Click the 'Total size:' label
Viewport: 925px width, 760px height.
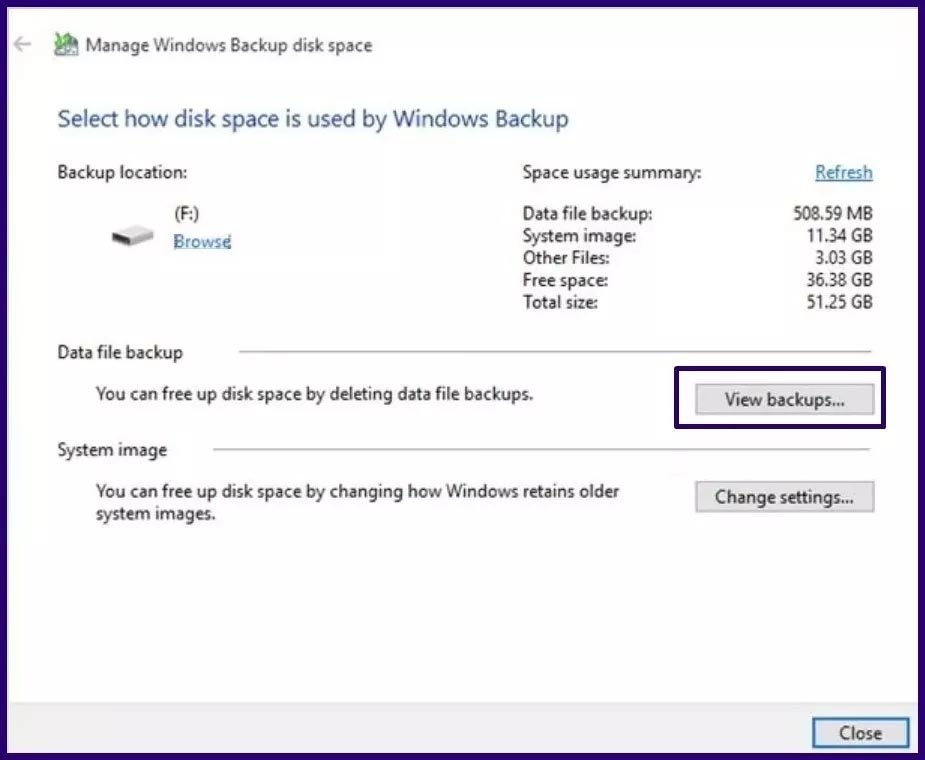pyautogui.click(x=560, y=302)
